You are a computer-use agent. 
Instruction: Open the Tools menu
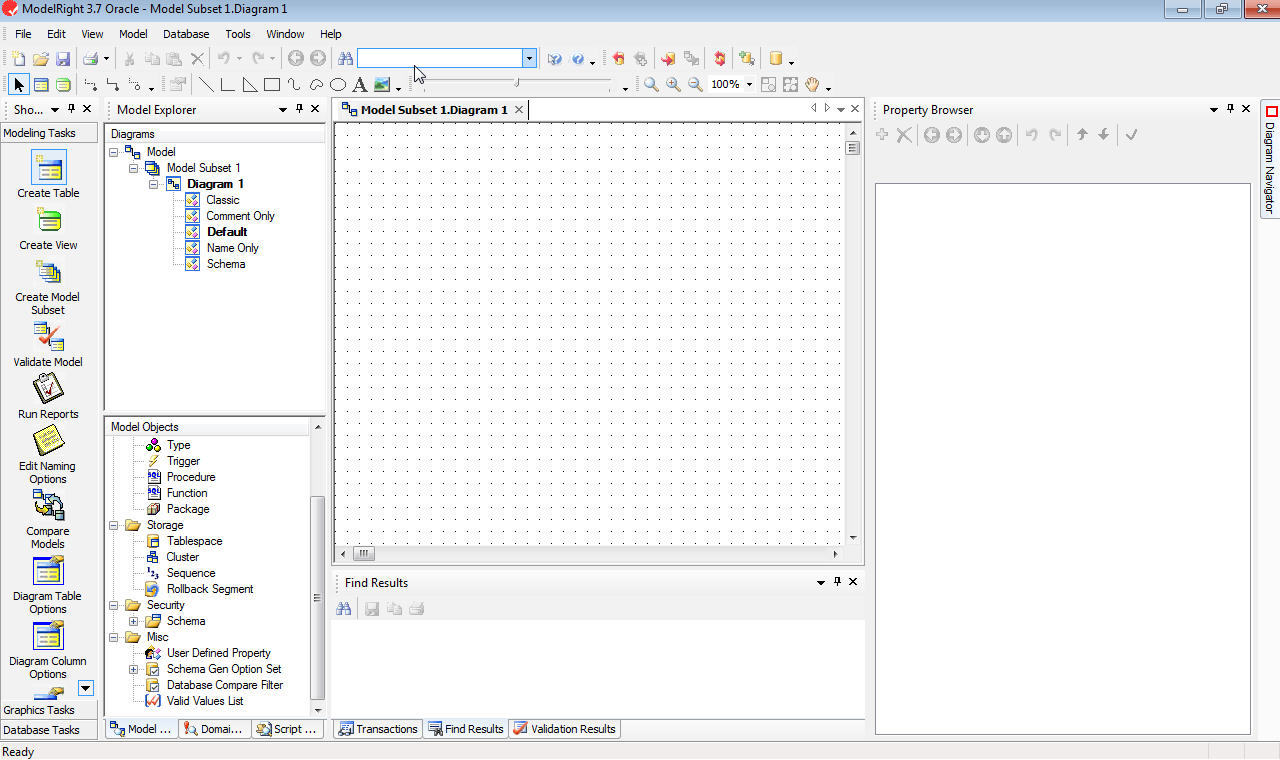point(238,34)
